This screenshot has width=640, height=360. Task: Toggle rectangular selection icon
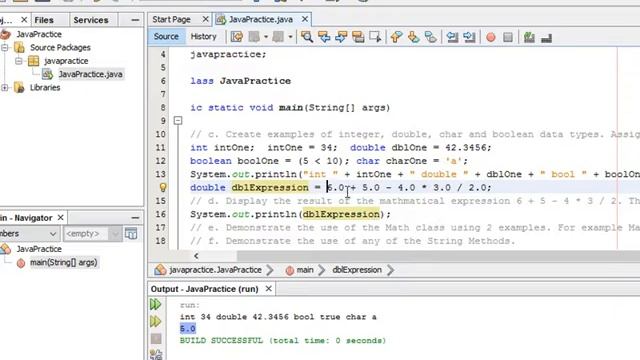[375, 37]
